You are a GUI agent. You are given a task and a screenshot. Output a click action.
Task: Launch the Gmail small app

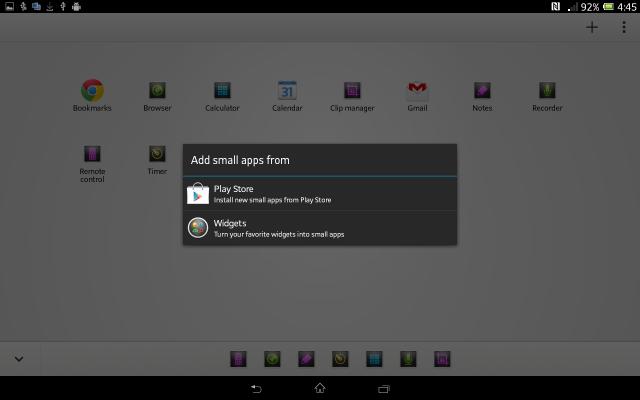coord(417,96)
